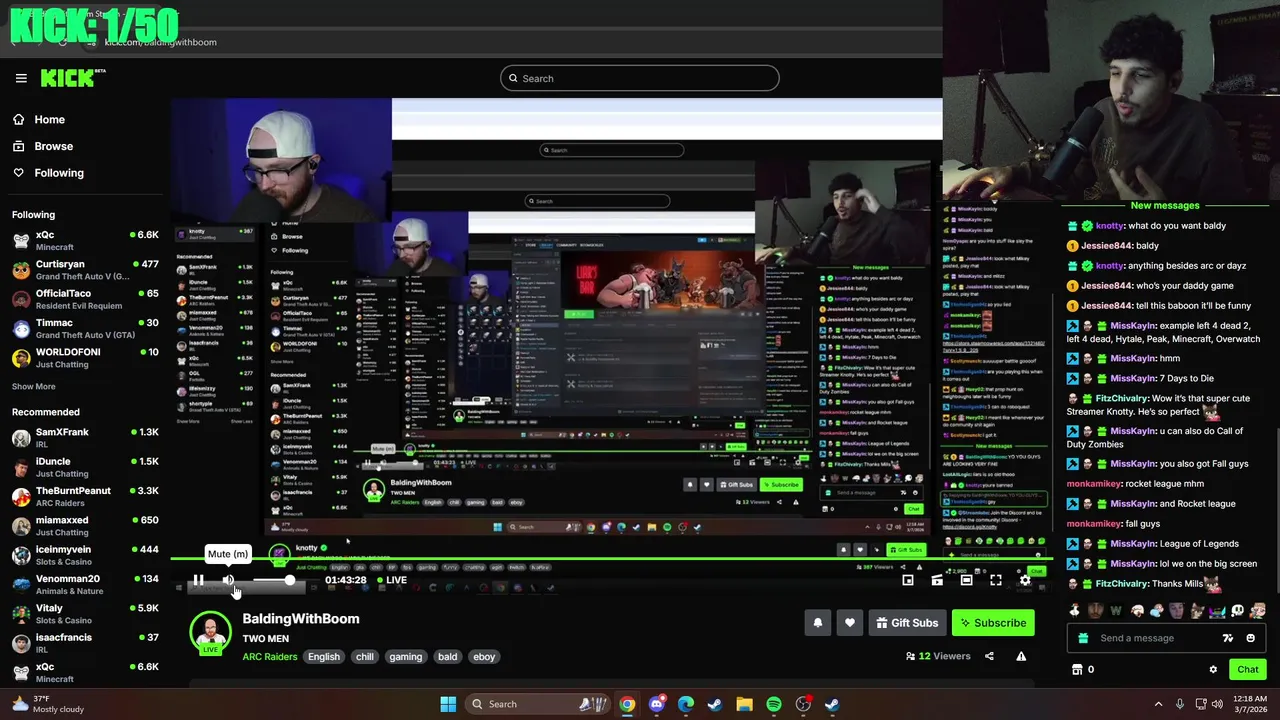Image resolution: width=1280 pixels, height=720 pixels.
Task: Click New messages banner in chat
Action: (1164, 205)
